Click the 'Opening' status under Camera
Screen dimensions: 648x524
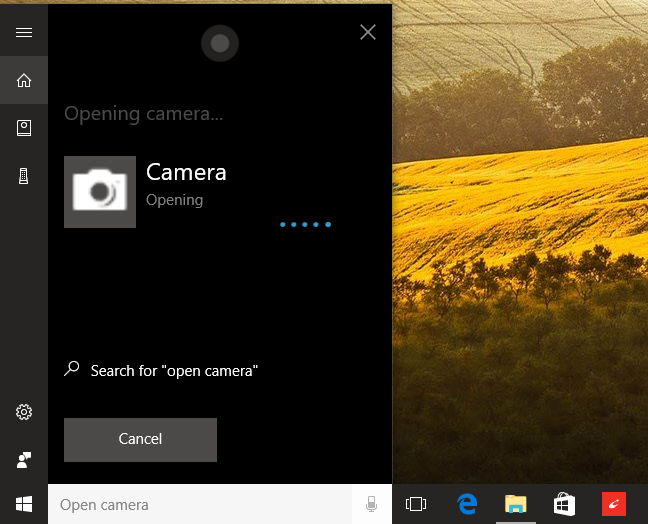[x=174, y=200]
